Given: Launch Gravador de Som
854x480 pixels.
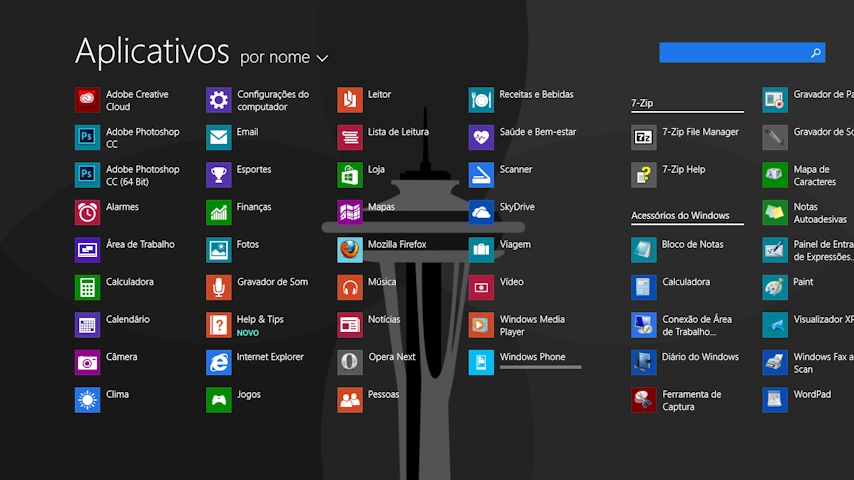Looking at the screenshot, I should 218,288.
